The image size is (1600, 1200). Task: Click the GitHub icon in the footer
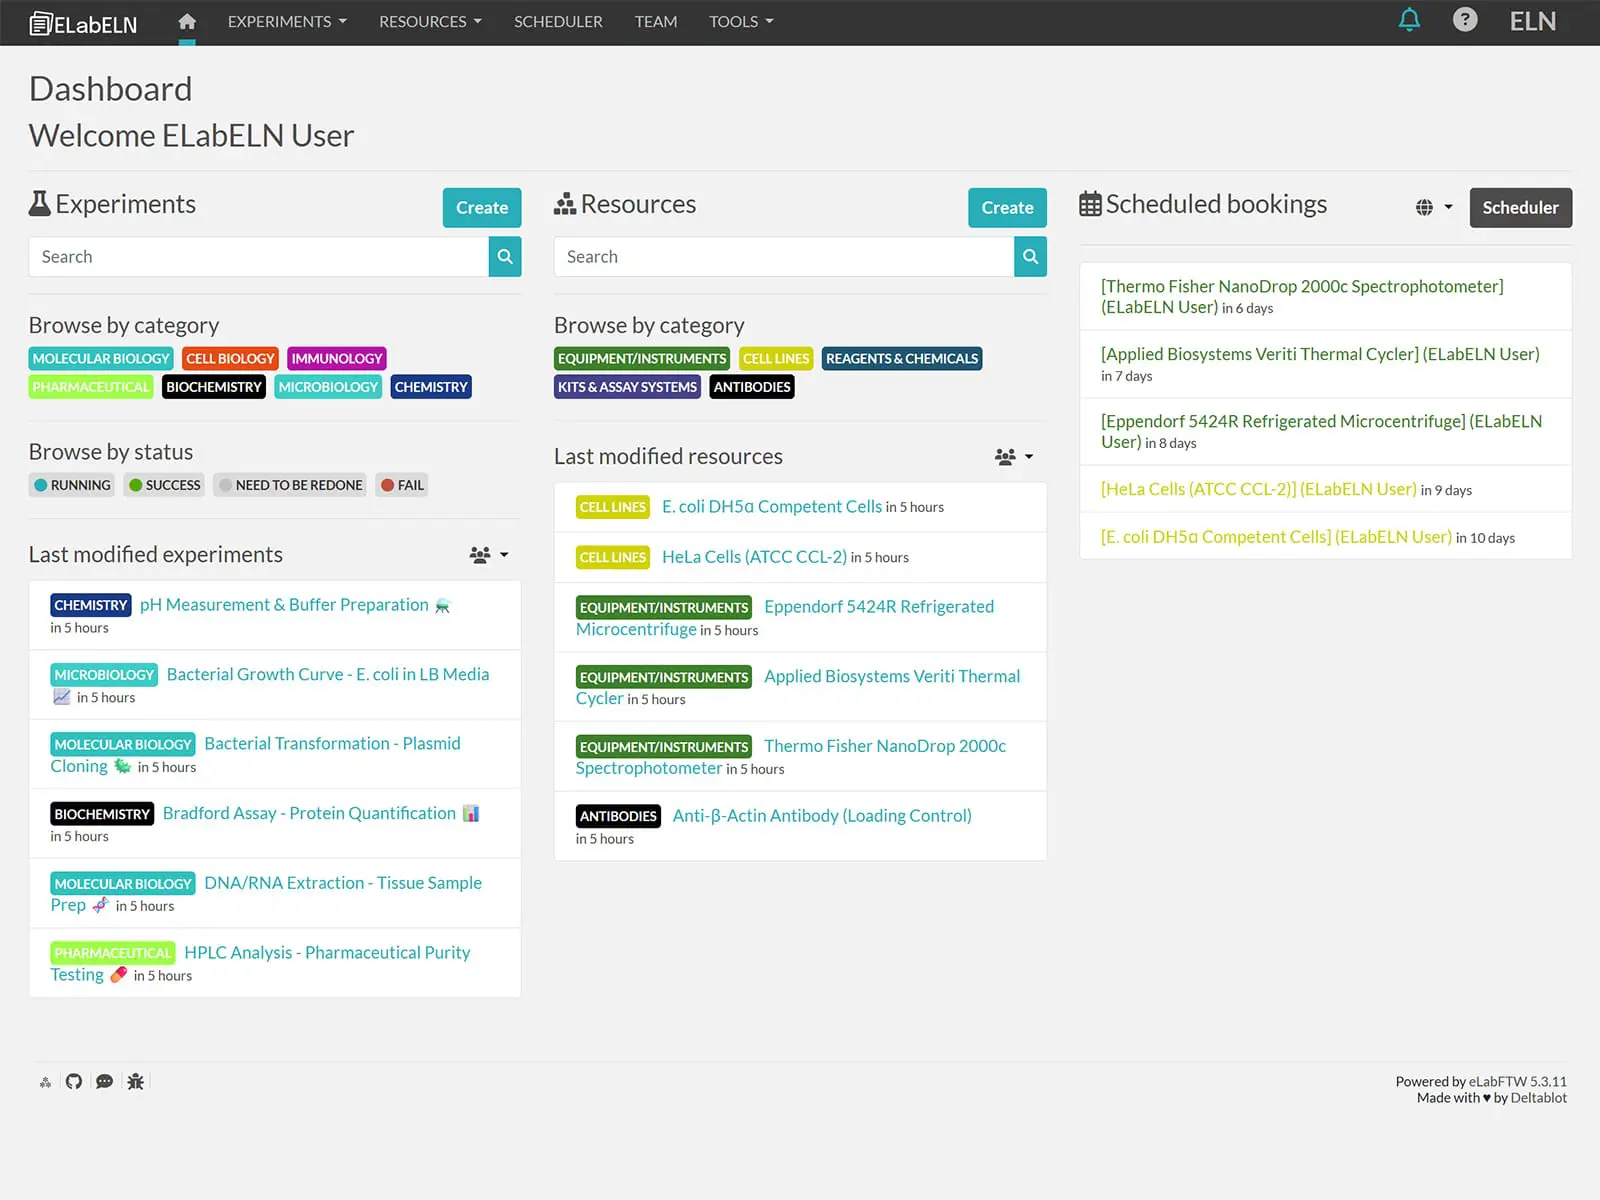pyautogui.click(x=73, y=1081)
